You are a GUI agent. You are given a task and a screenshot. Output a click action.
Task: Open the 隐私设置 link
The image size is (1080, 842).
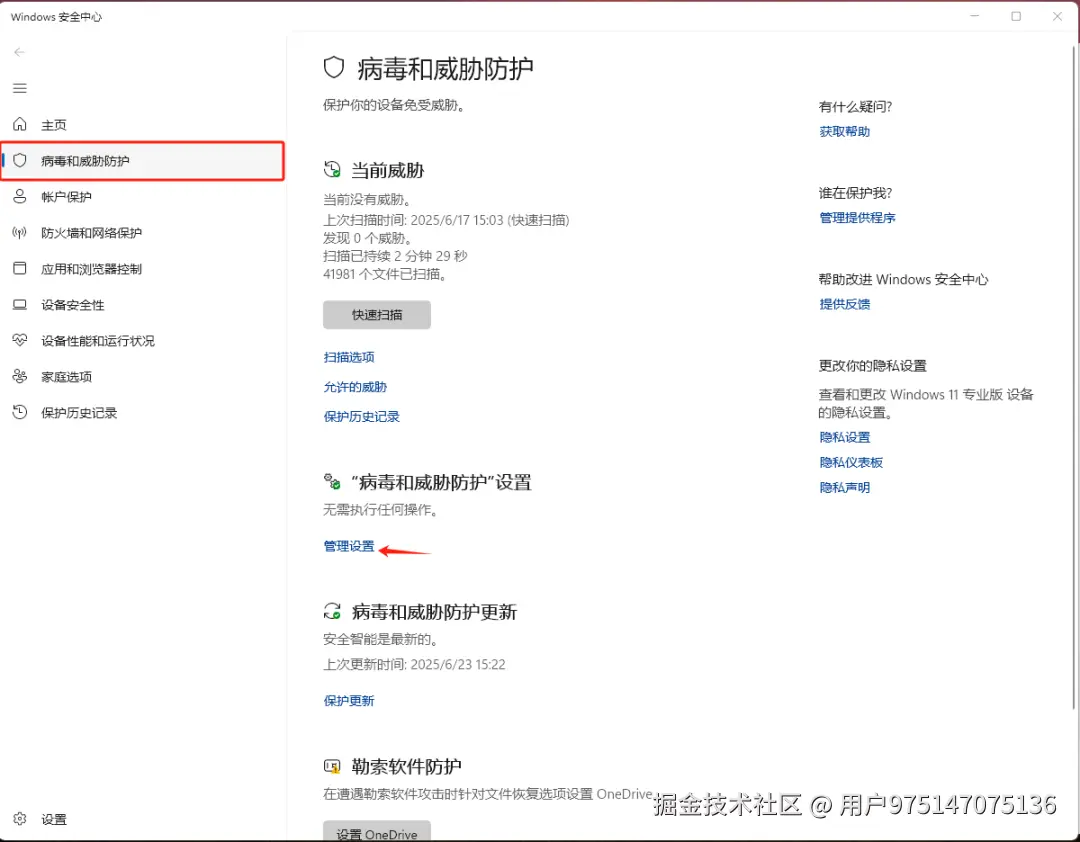coord(844,437)
